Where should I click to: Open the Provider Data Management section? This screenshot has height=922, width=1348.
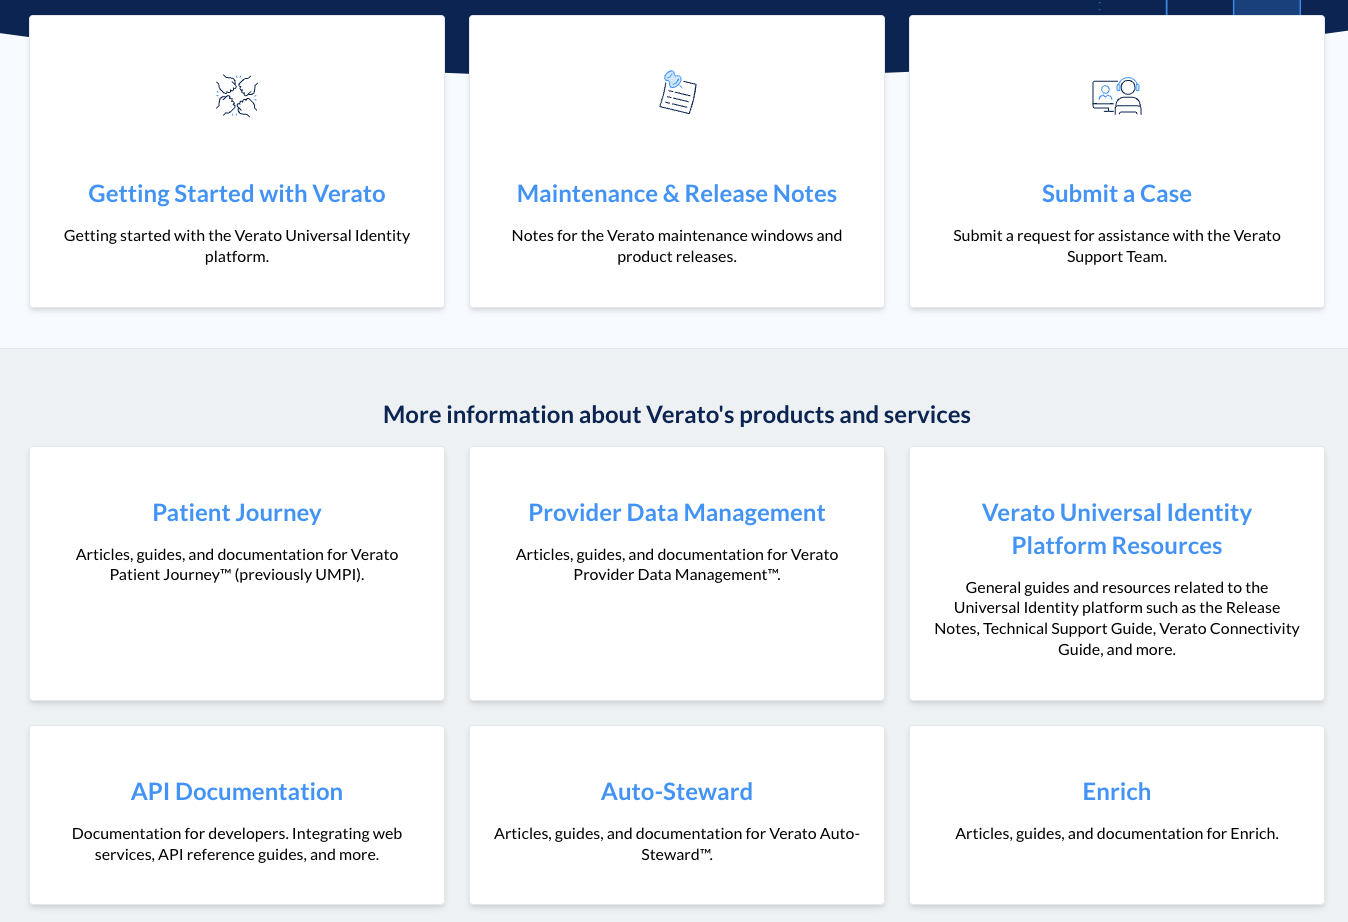click(x=676, y=512)
